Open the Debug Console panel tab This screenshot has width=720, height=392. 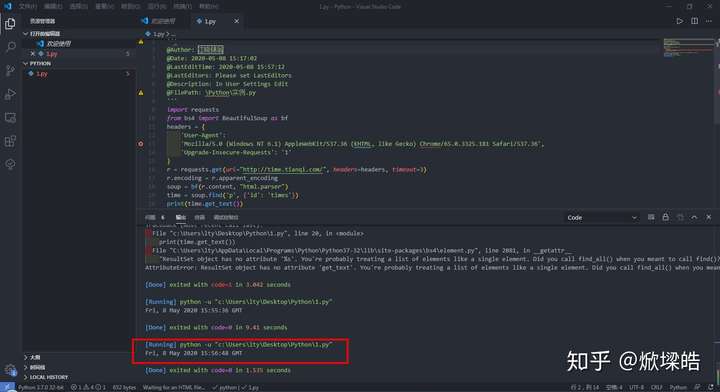click(x=225, y=217)
